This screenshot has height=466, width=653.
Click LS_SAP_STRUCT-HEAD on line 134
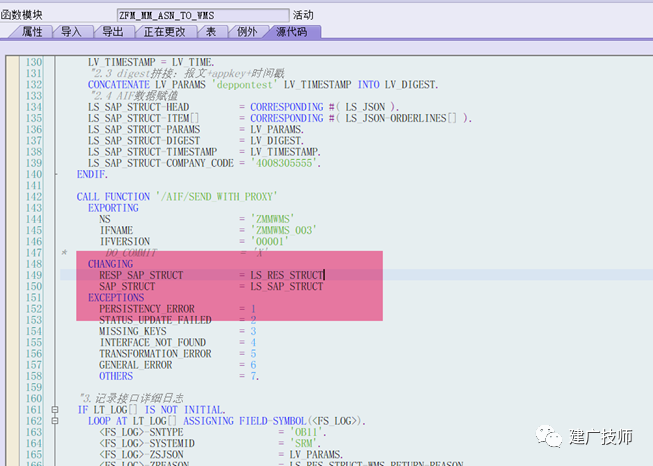pyautogui.click(x=138, y=107)
